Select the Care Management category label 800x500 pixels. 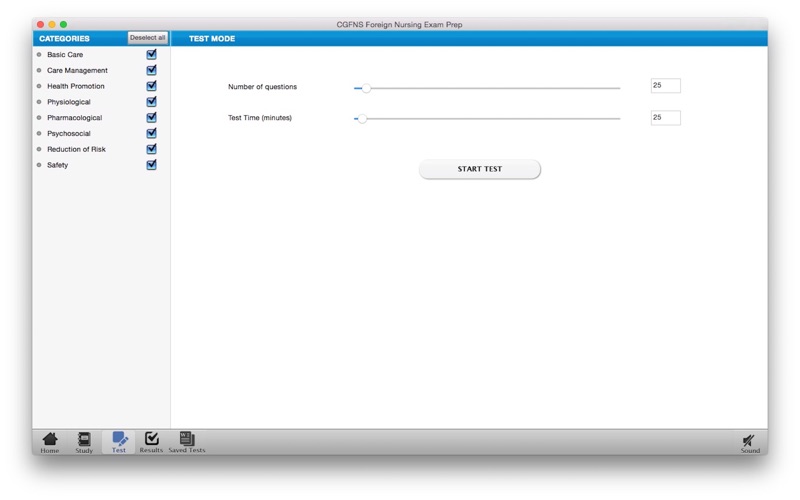(77, 70)
